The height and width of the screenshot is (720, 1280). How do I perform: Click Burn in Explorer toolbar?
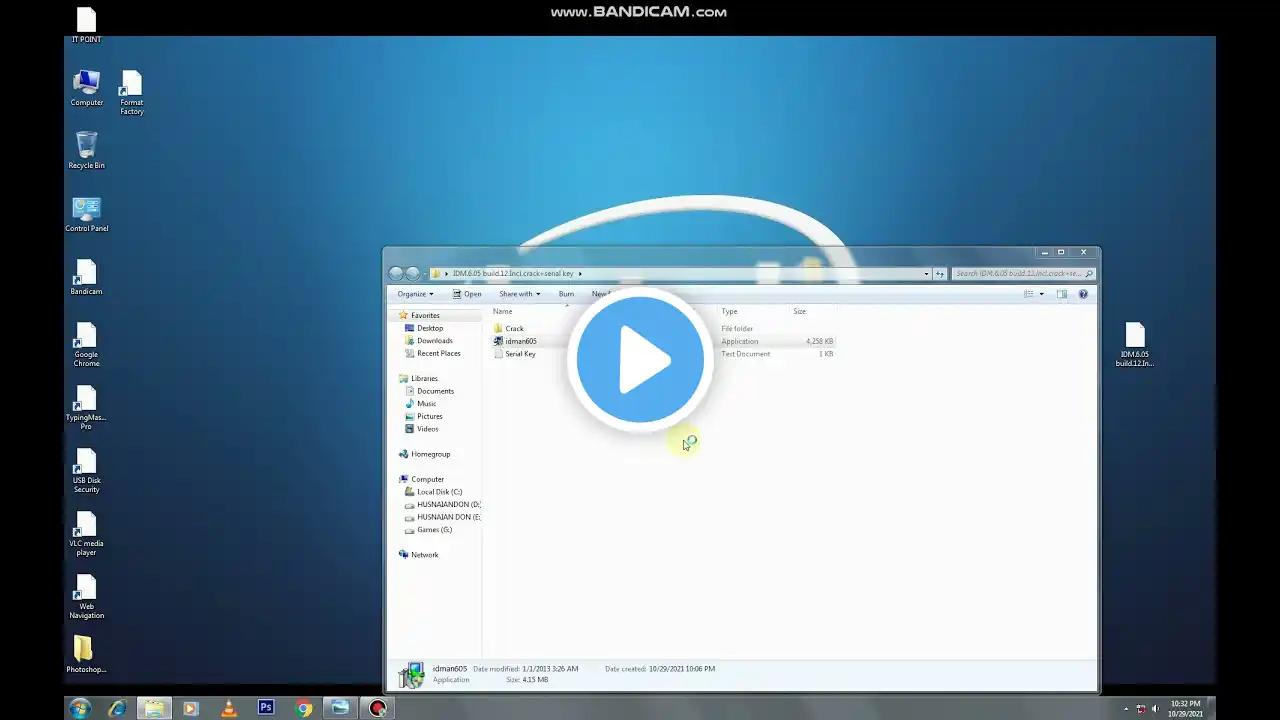pyautogui.click(x=566, y=294)
